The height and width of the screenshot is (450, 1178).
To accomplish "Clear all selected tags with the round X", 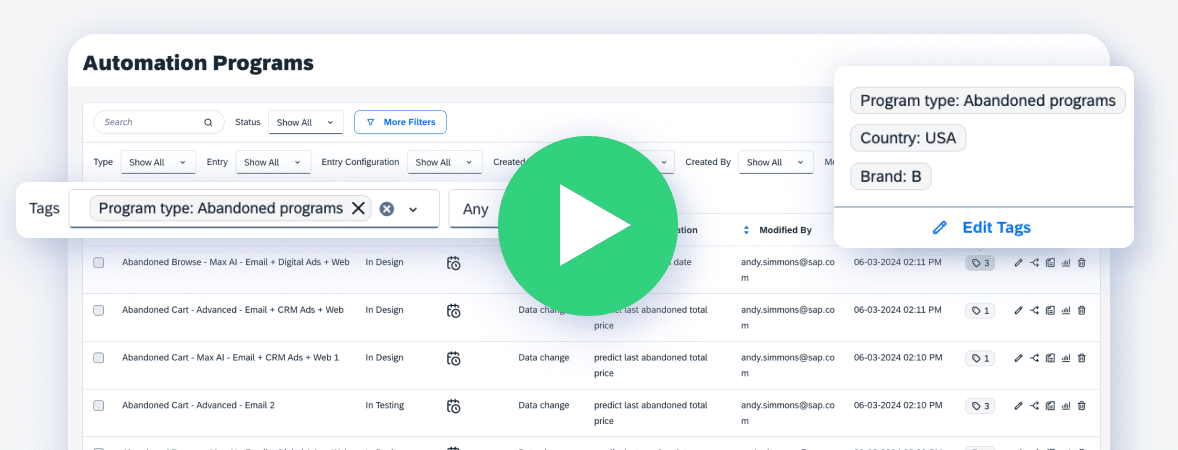I will tap(386, 209).
